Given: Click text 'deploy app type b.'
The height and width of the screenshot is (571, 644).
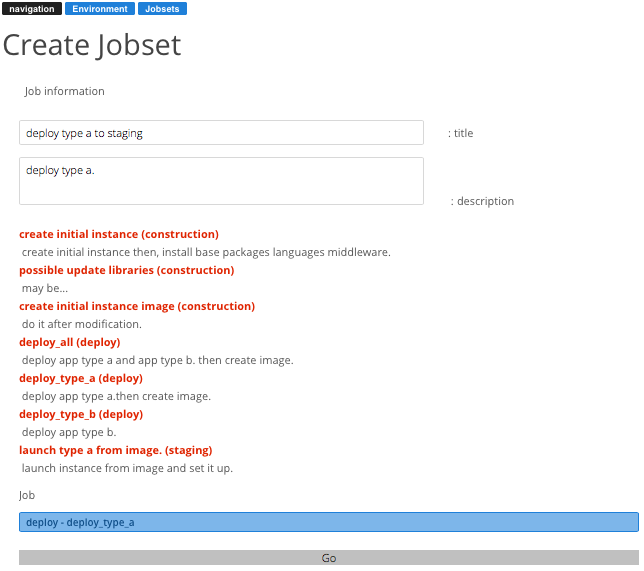Looking at the screenshot, I should 69,433.
